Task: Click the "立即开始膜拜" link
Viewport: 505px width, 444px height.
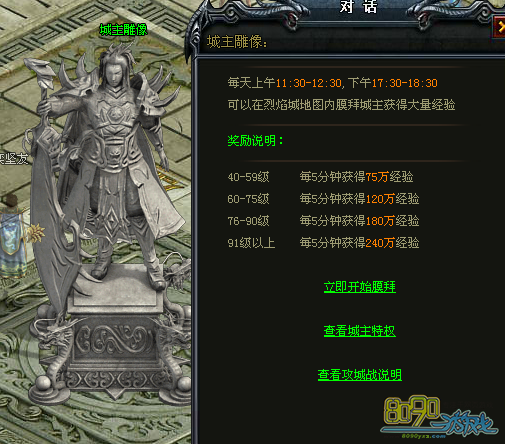Action: tap(360, 287)
